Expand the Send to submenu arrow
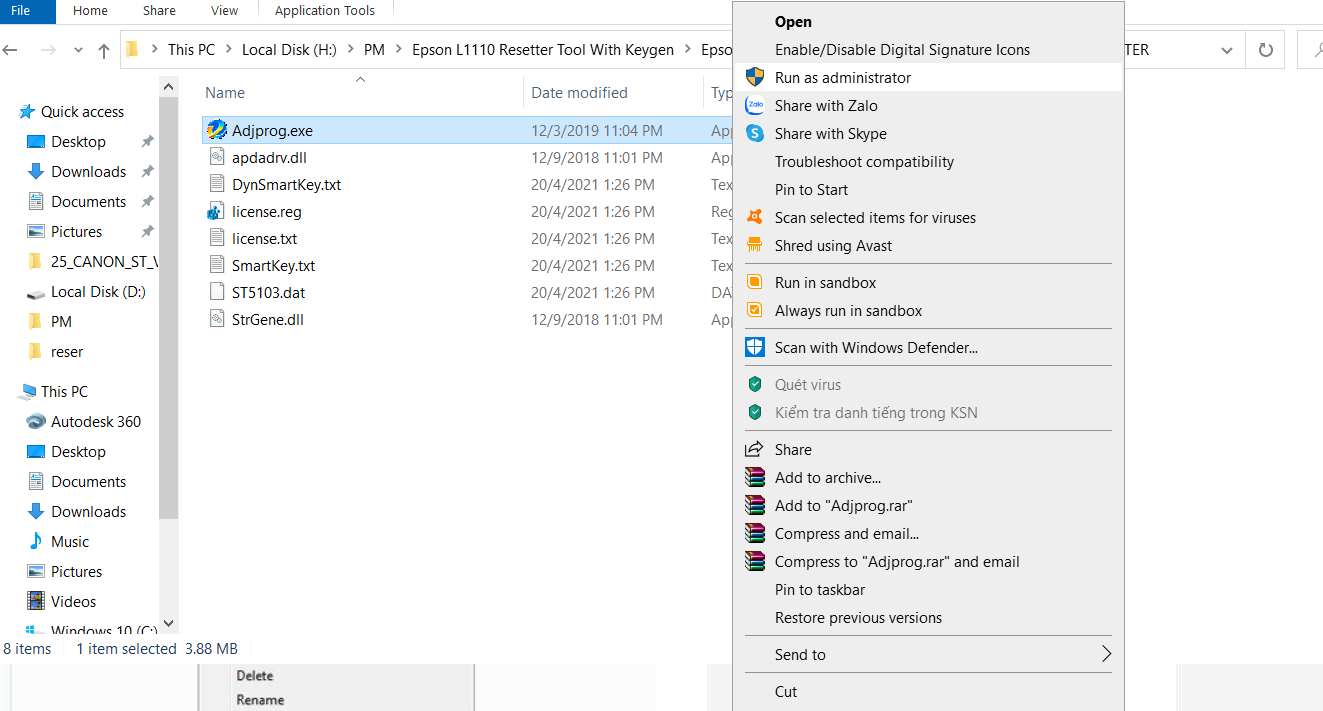This screenshot has height=711, width=1323. pos(1106,655)
